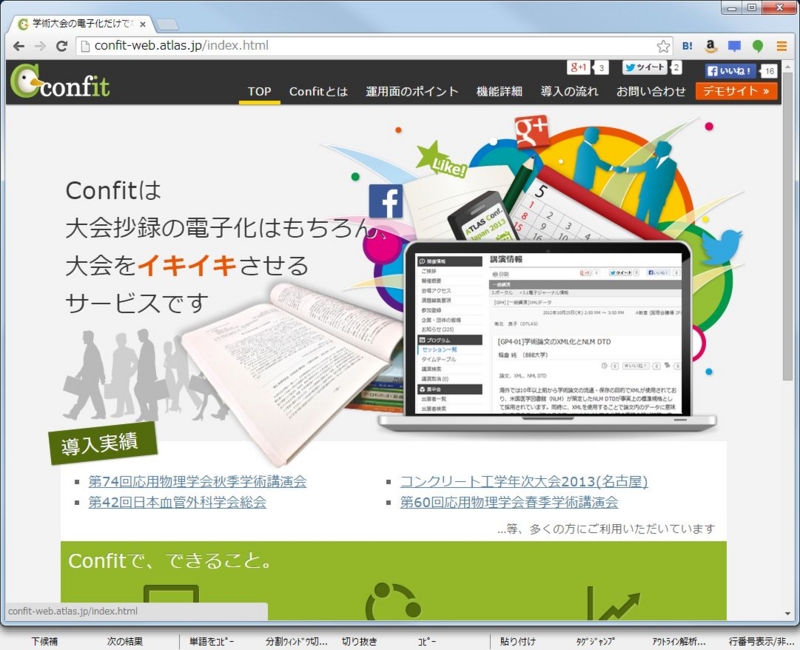
Task: Open 第42回日本血管外科学会総会 link
Action: click(177, 502)
